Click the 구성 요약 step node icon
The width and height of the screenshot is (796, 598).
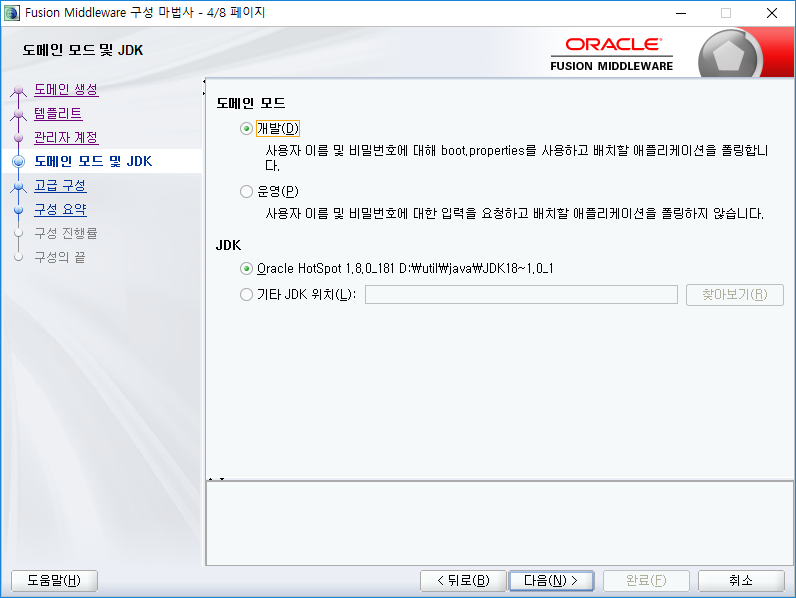pyautogui.click(x=19, y=210)
